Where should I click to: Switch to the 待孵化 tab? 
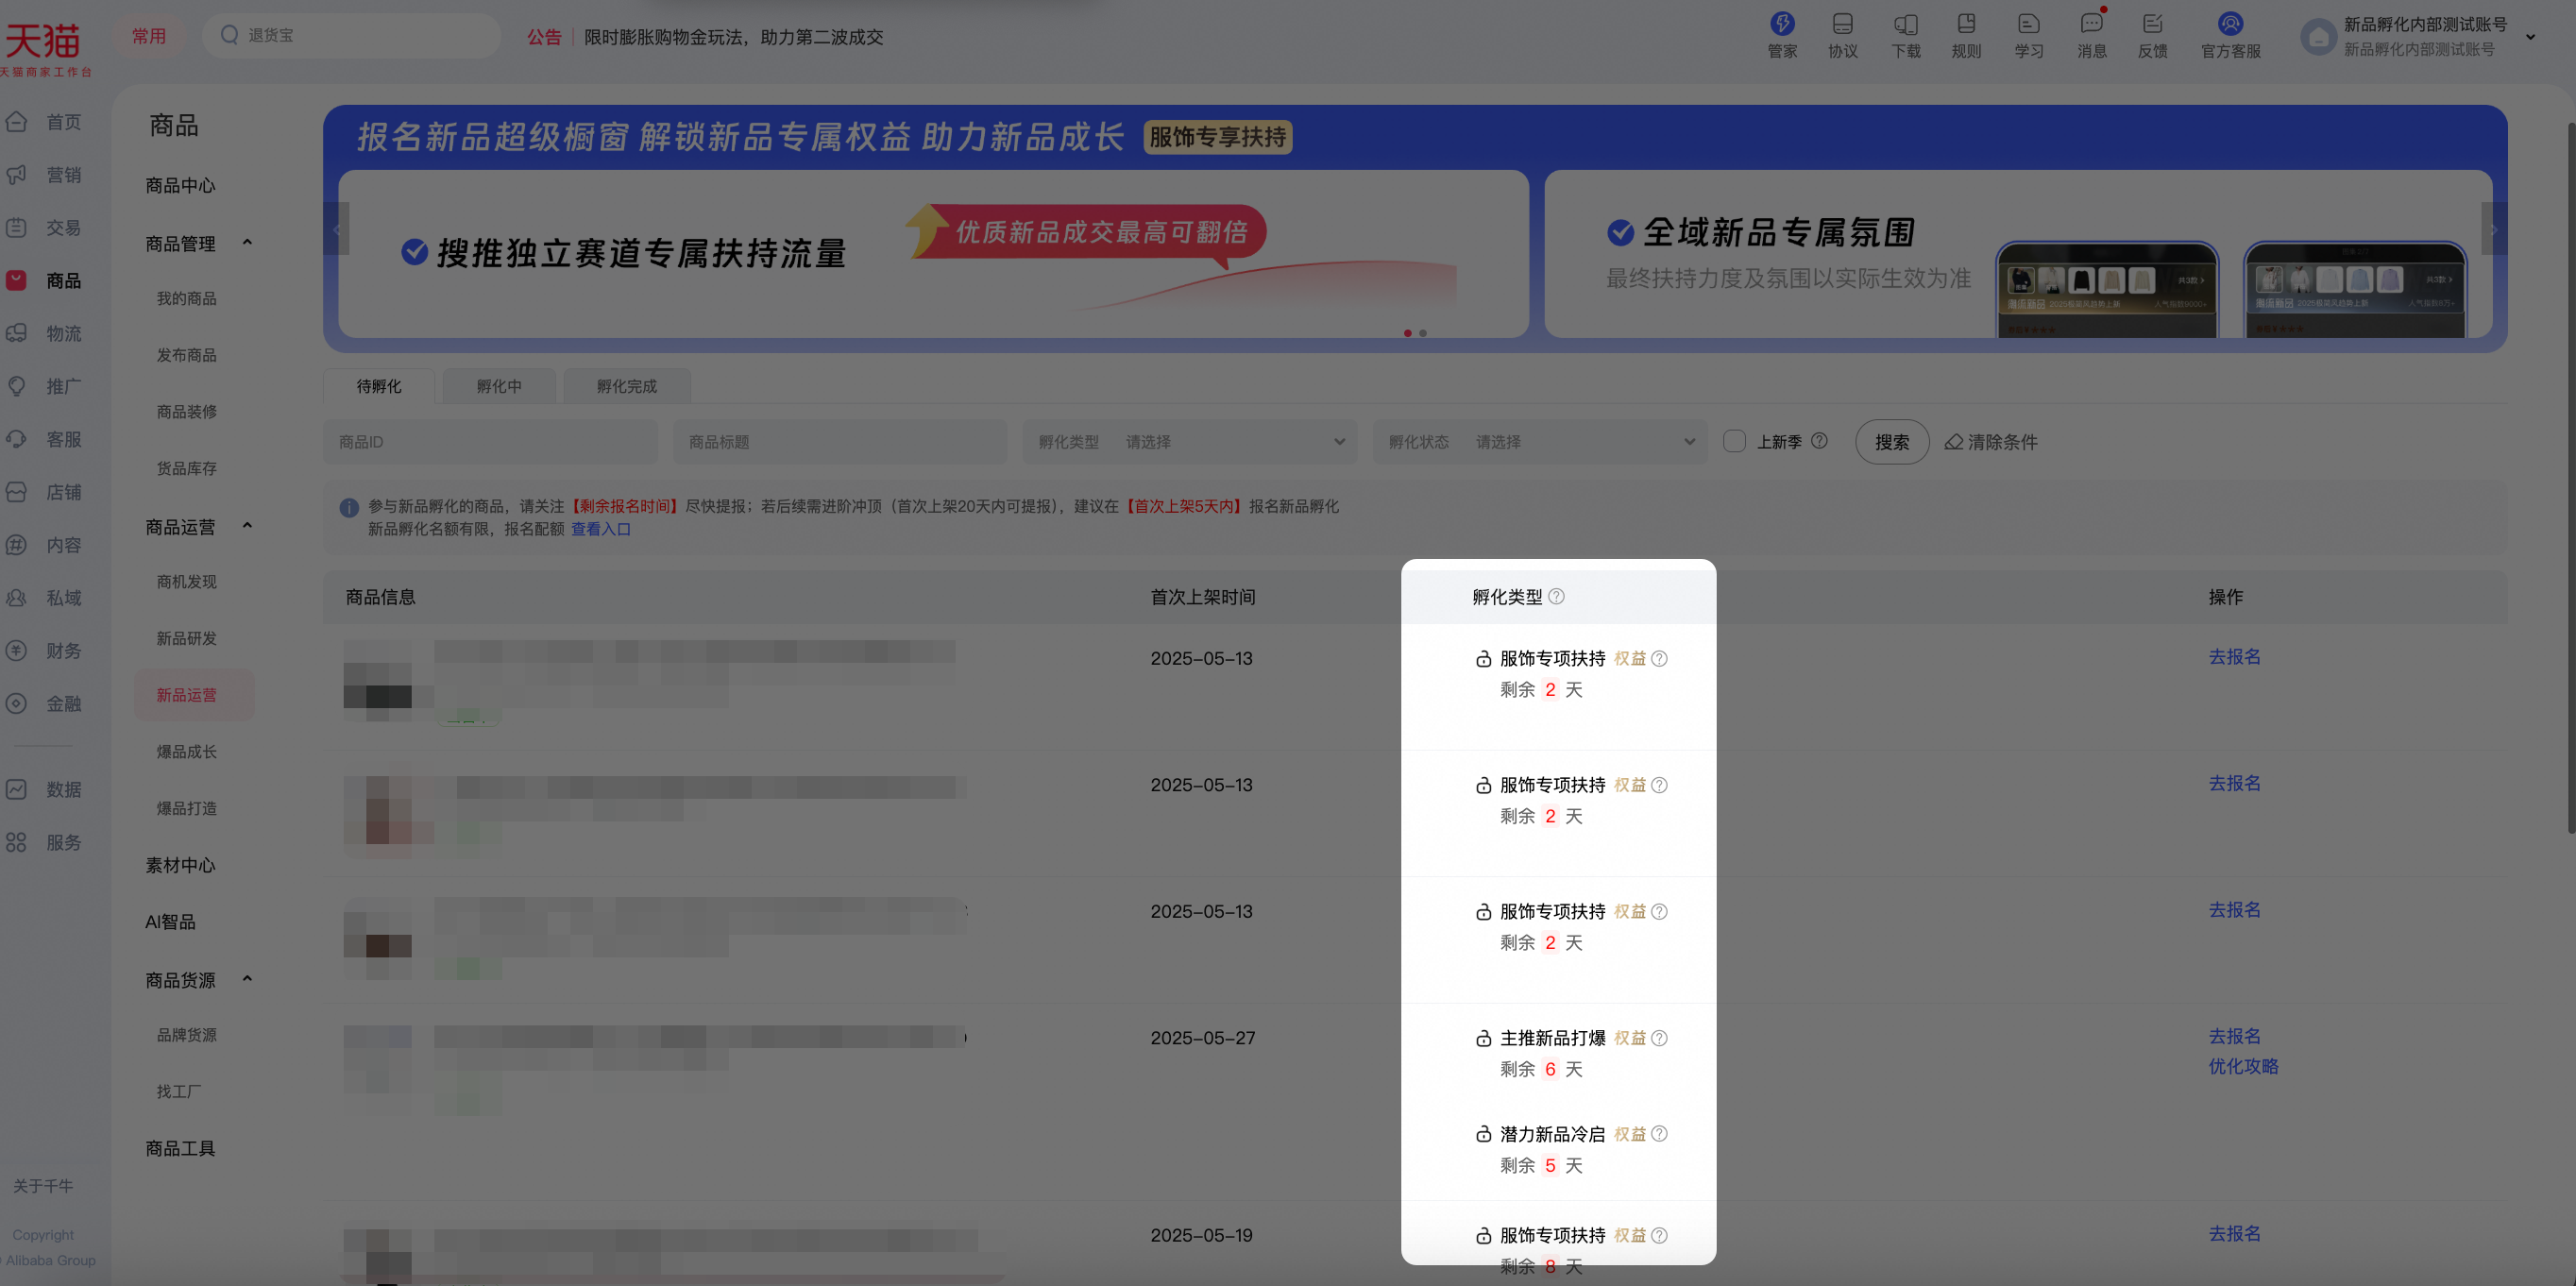pyautogui.click(x=379, y=386)
